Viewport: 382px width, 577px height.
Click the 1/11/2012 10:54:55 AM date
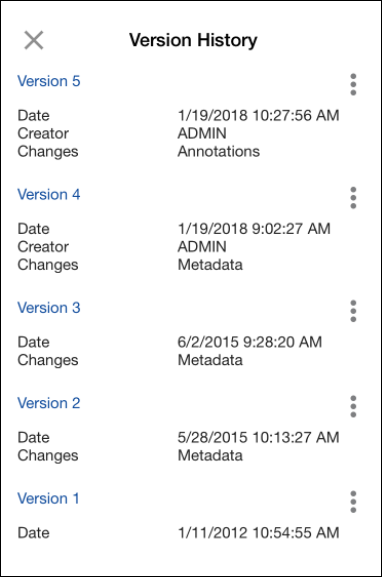(258, 533)
